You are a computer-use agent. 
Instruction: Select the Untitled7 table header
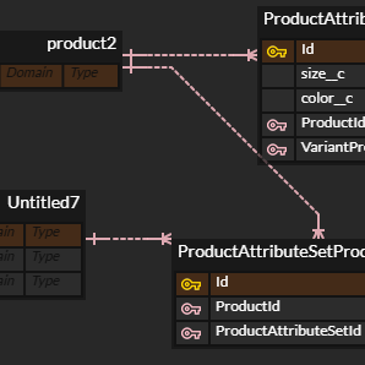coord(43,202)
